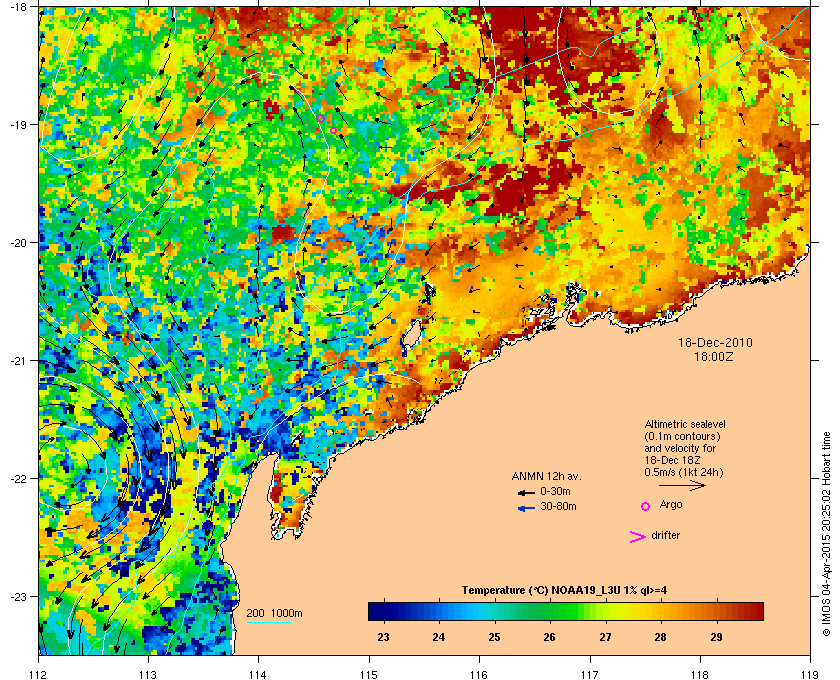Click the longitude axis label '118'
840x680 pixels.
click(x=700, y=674)
